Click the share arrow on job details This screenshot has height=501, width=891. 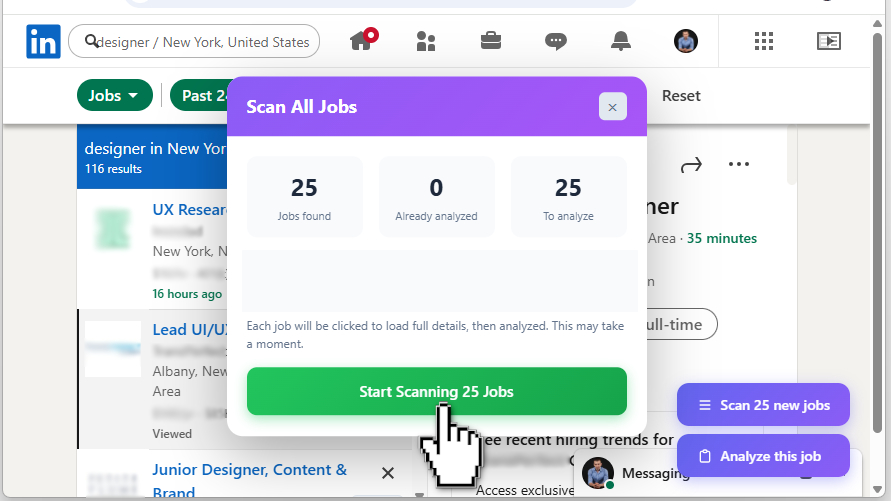690,164
